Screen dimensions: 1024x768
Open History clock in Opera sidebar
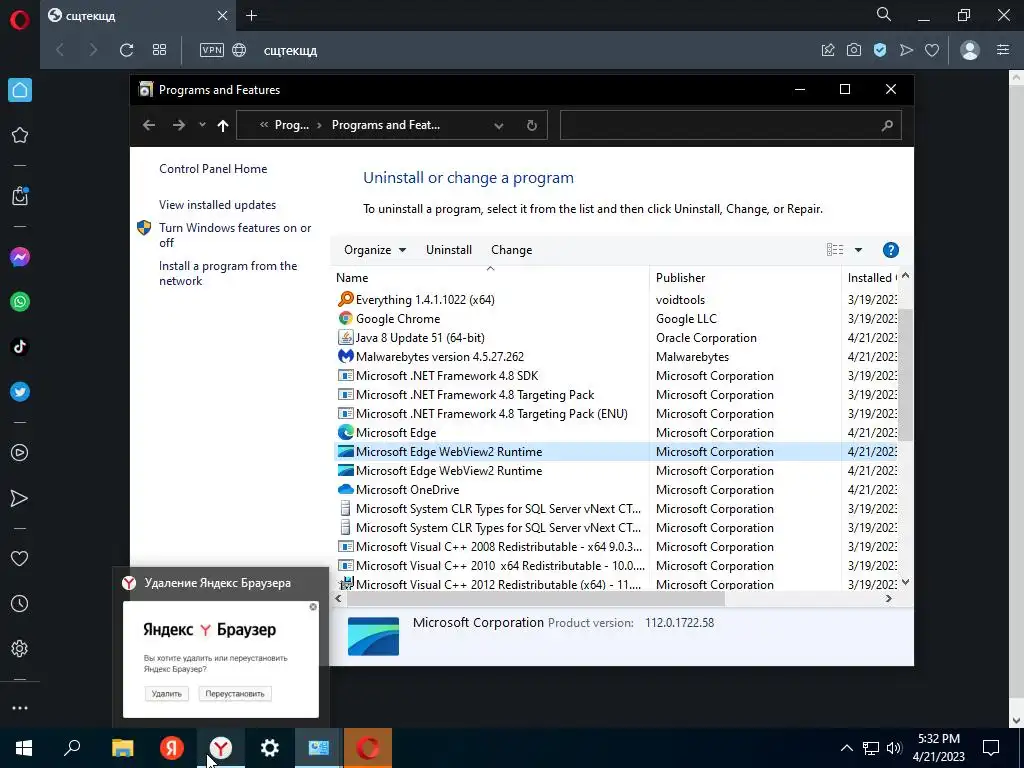pos(20,603)
